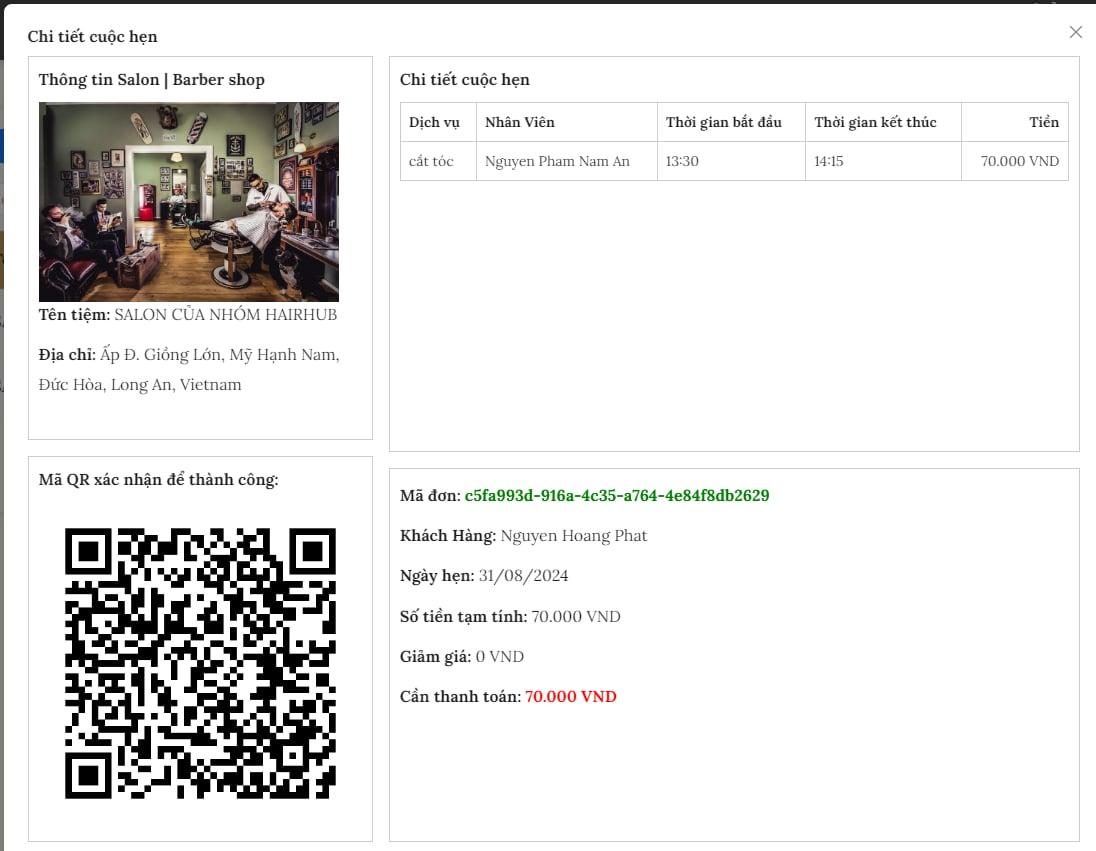Click the 'Số tiền tạm tính' amount
Viewport: 1096px width, 851px height.
(576, 617)
